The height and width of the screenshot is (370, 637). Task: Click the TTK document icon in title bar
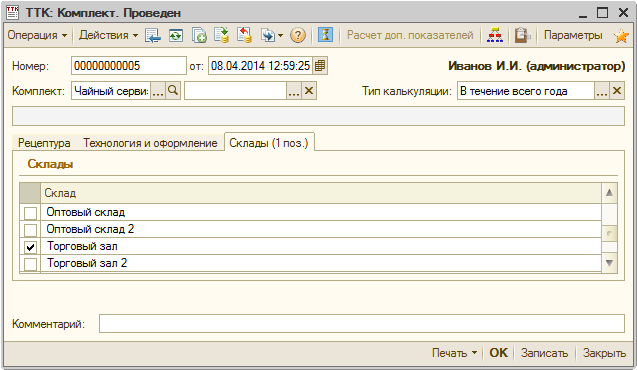coord(13,13)
